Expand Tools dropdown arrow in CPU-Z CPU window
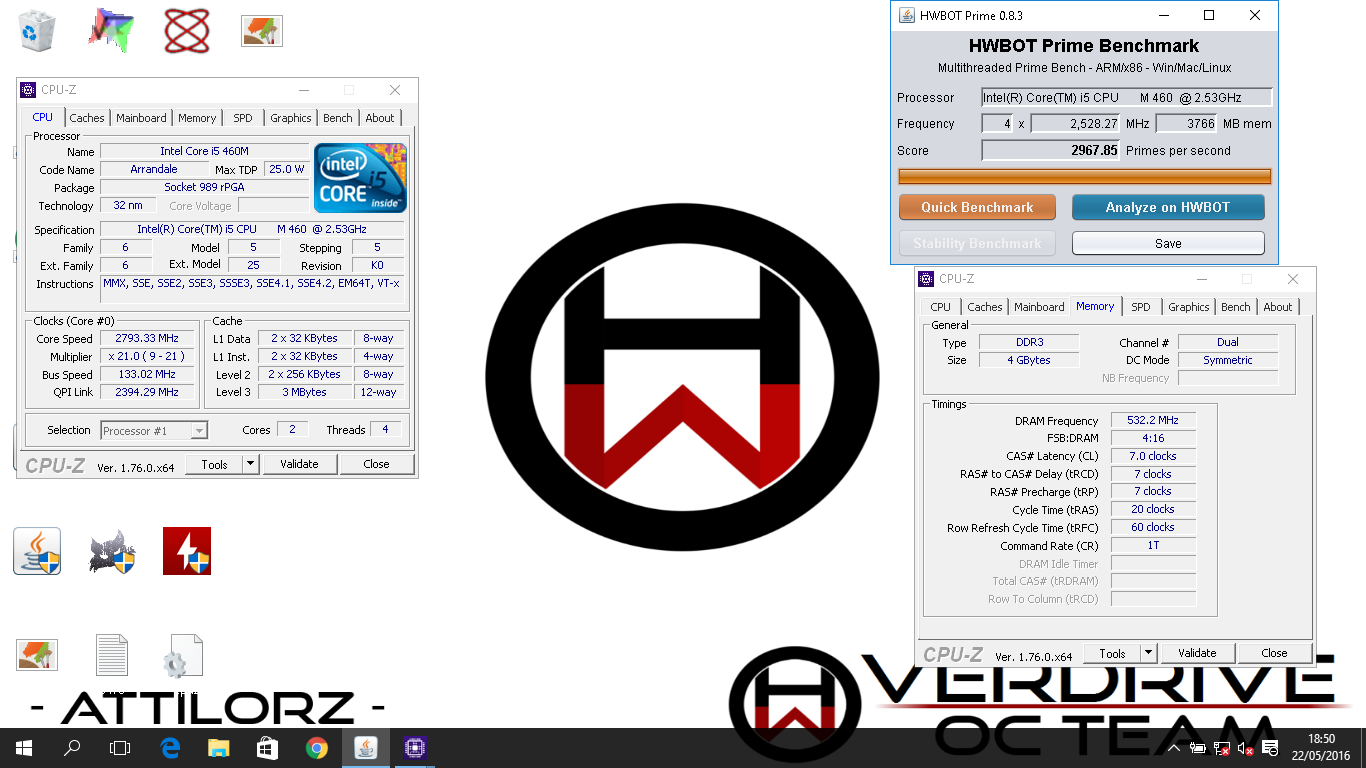 (250, 464)
